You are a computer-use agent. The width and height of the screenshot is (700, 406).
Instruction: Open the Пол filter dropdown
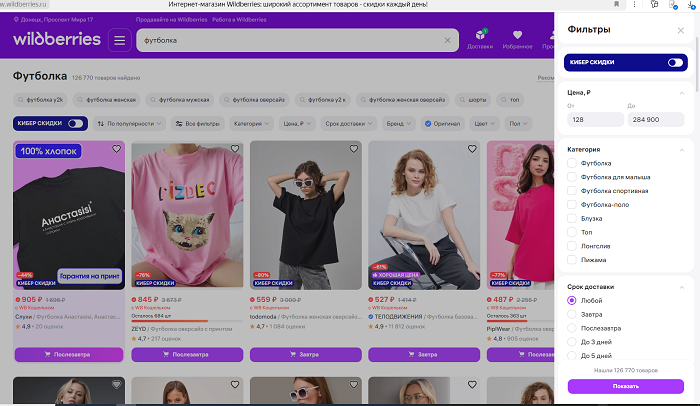(518, 124)
